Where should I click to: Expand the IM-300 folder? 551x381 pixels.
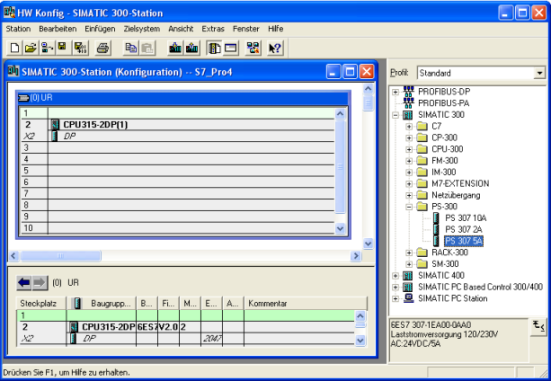(409, 172)
